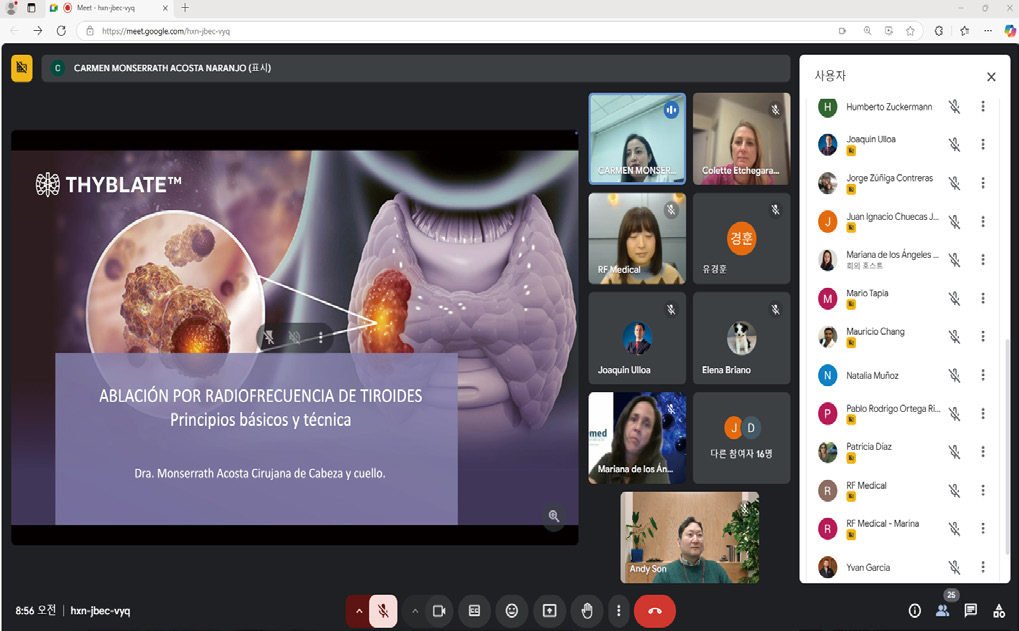Open the chat panel icon

(x=970, y=610)
